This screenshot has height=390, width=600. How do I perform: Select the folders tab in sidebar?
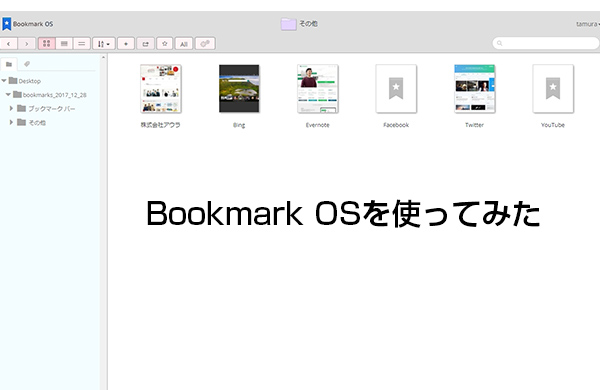pos(9,64)
